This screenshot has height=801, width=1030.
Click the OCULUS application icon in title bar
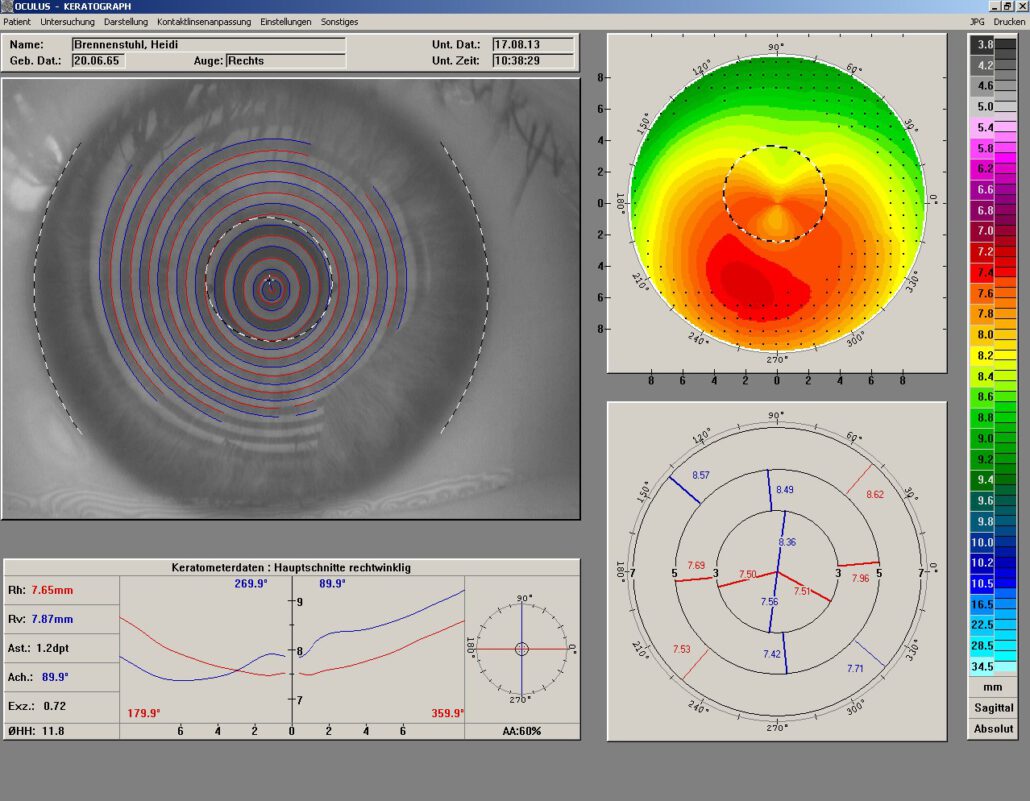point(7,6)
